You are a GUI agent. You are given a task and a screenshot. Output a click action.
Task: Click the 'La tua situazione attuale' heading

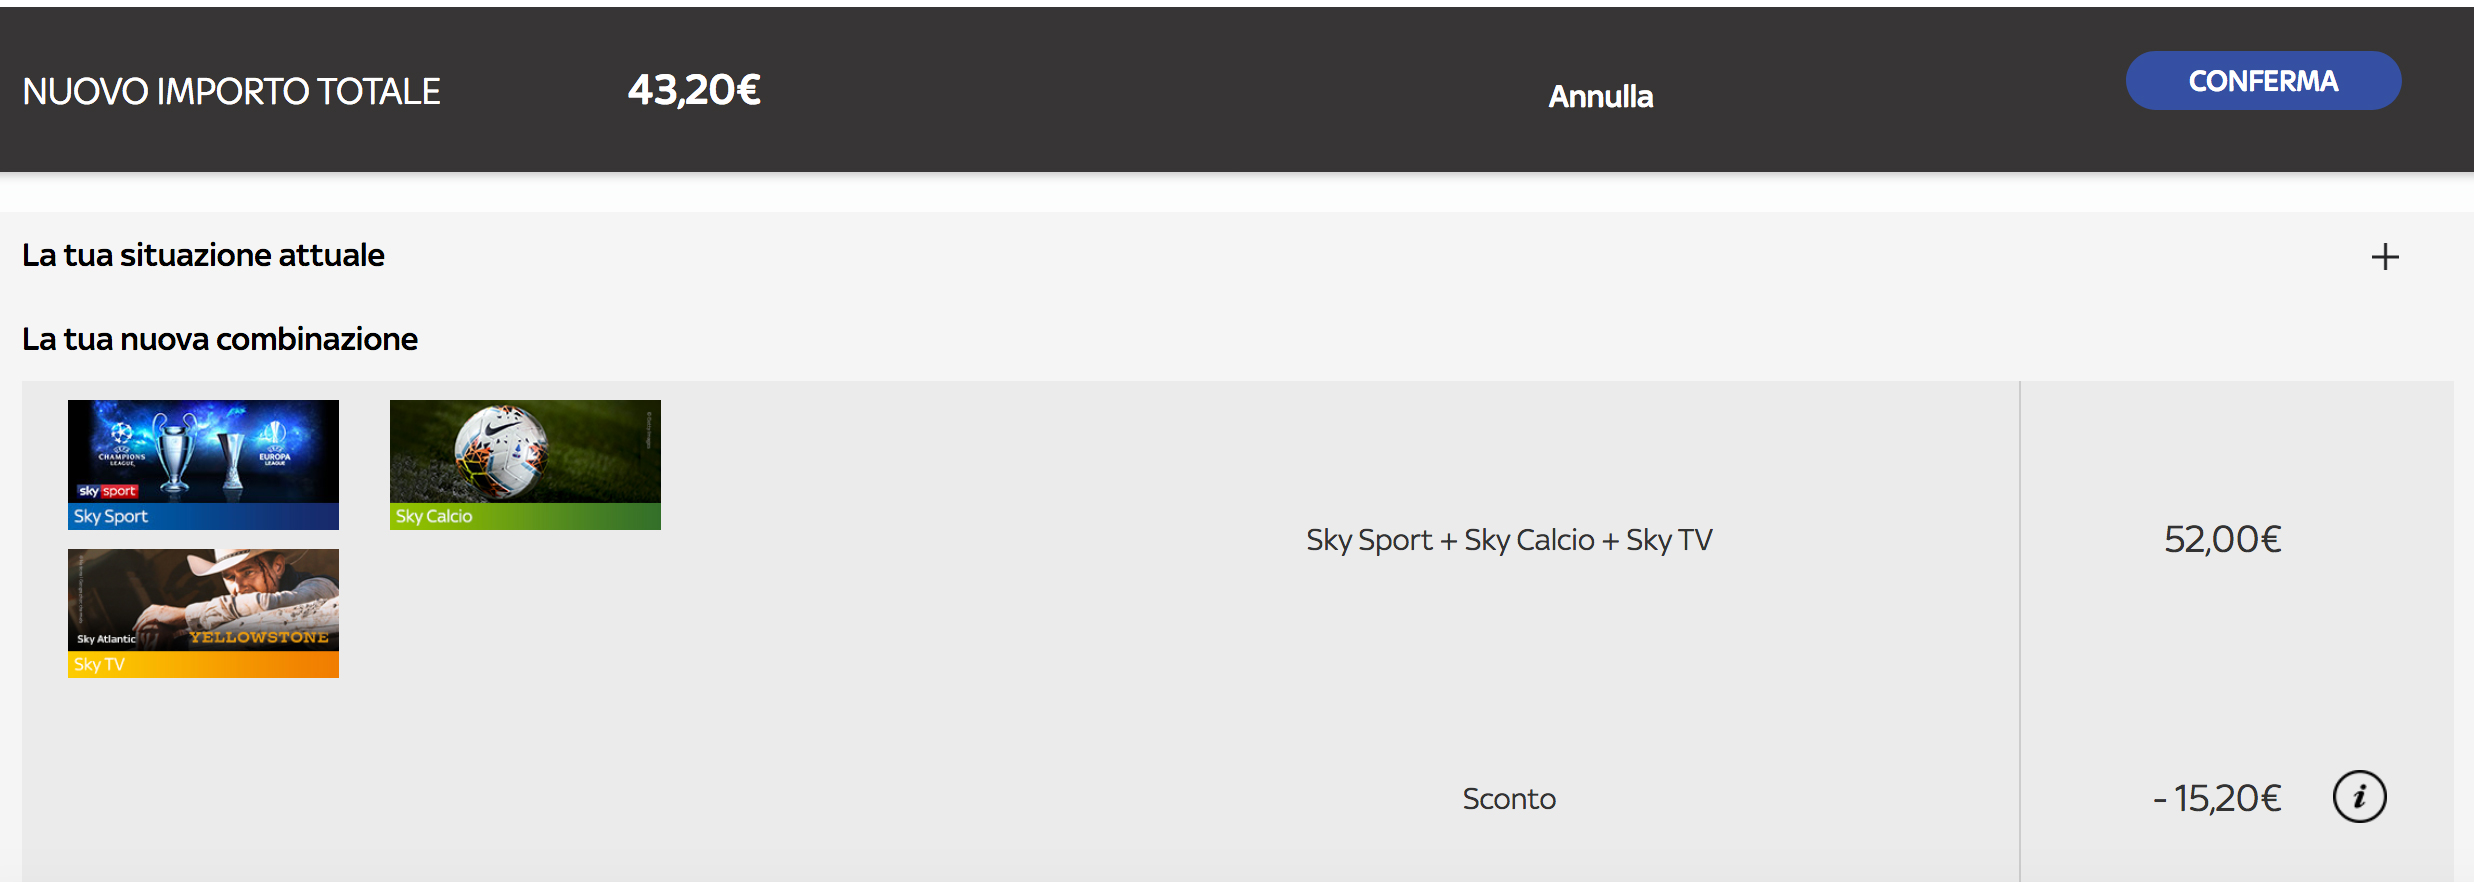click(203, 256)
